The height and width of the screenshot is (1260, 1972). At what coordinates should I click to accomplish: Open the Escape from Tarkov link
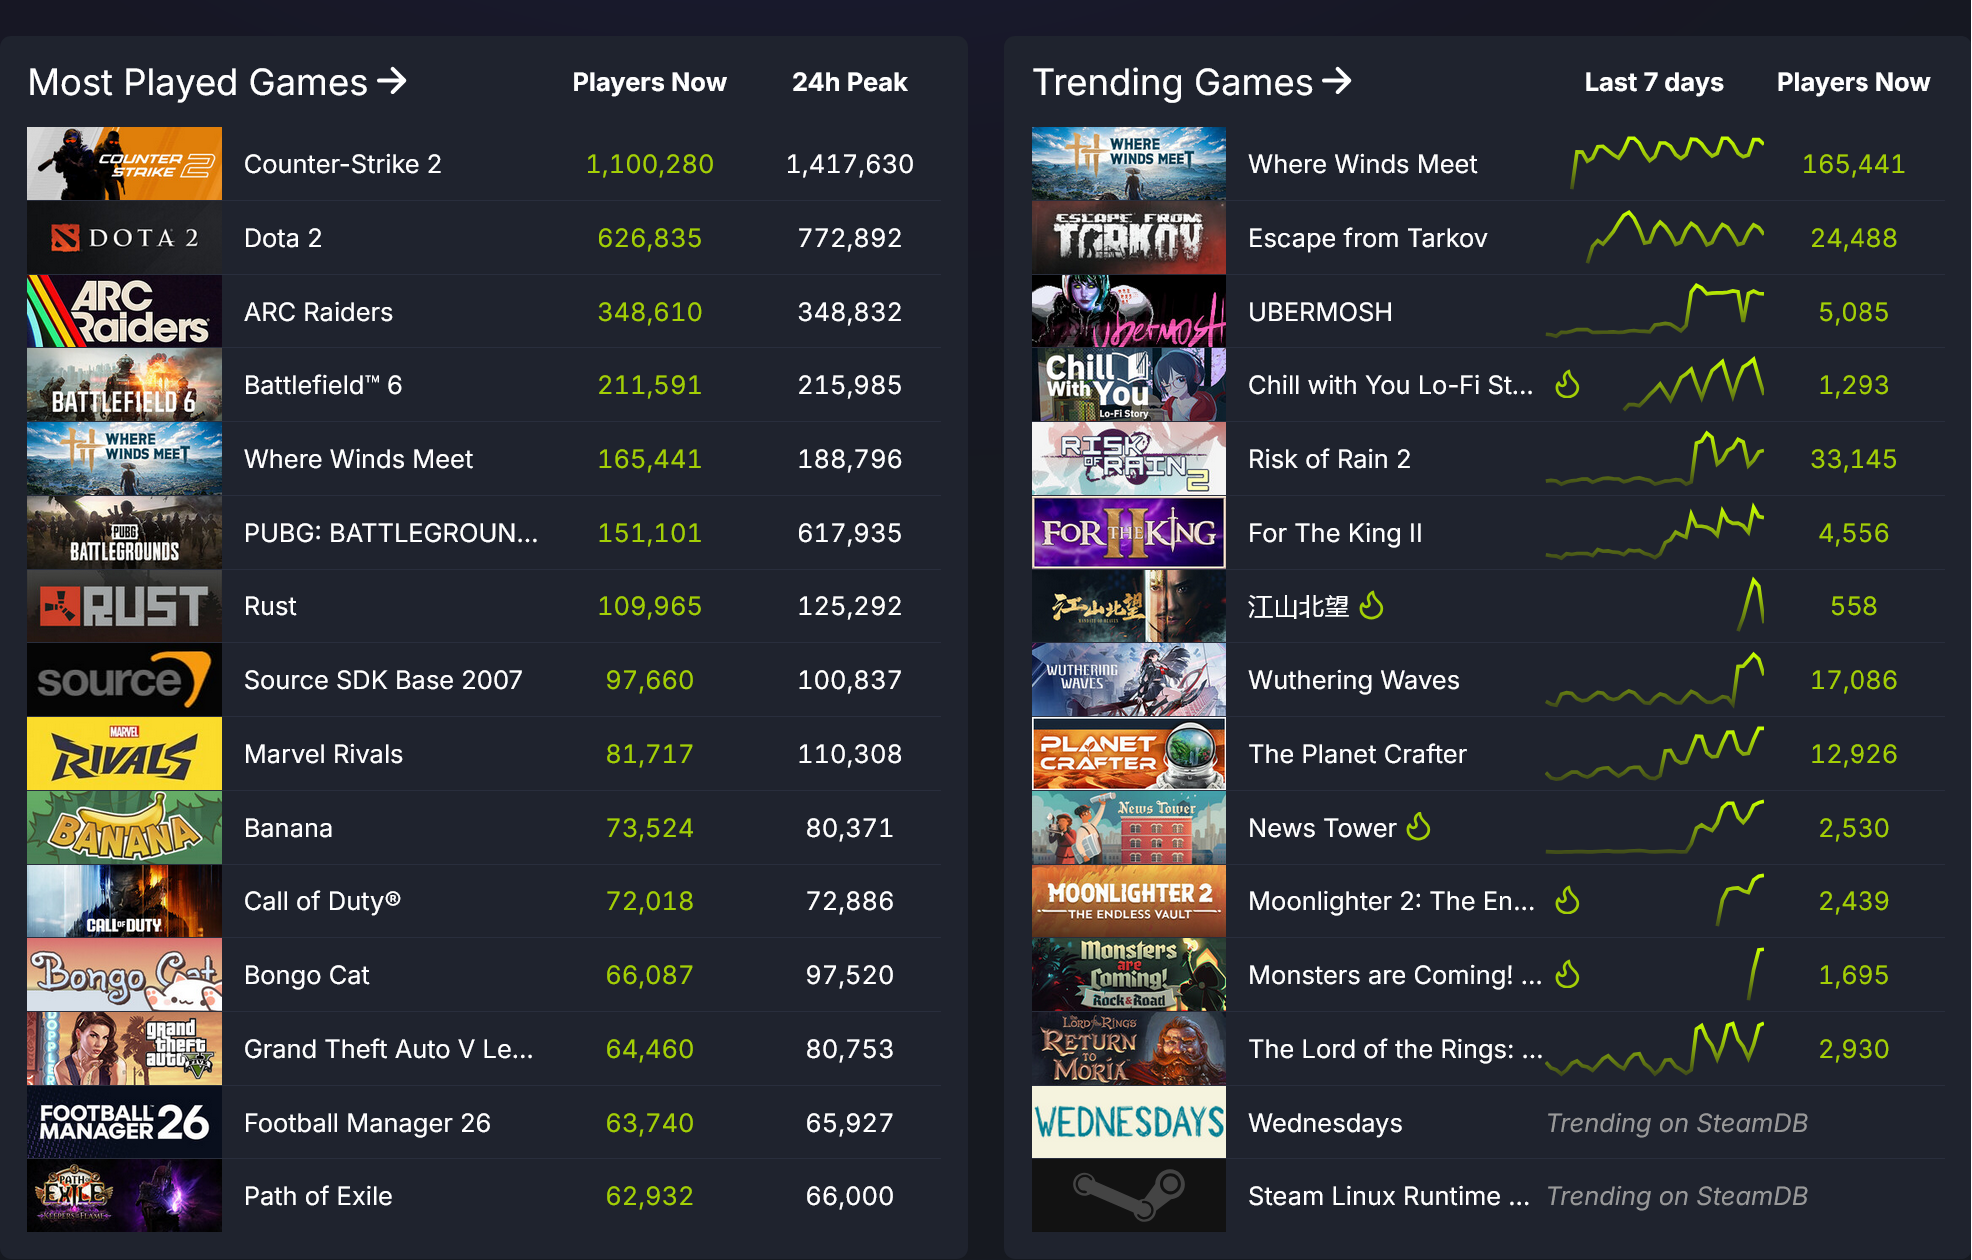coord(1367,238)
